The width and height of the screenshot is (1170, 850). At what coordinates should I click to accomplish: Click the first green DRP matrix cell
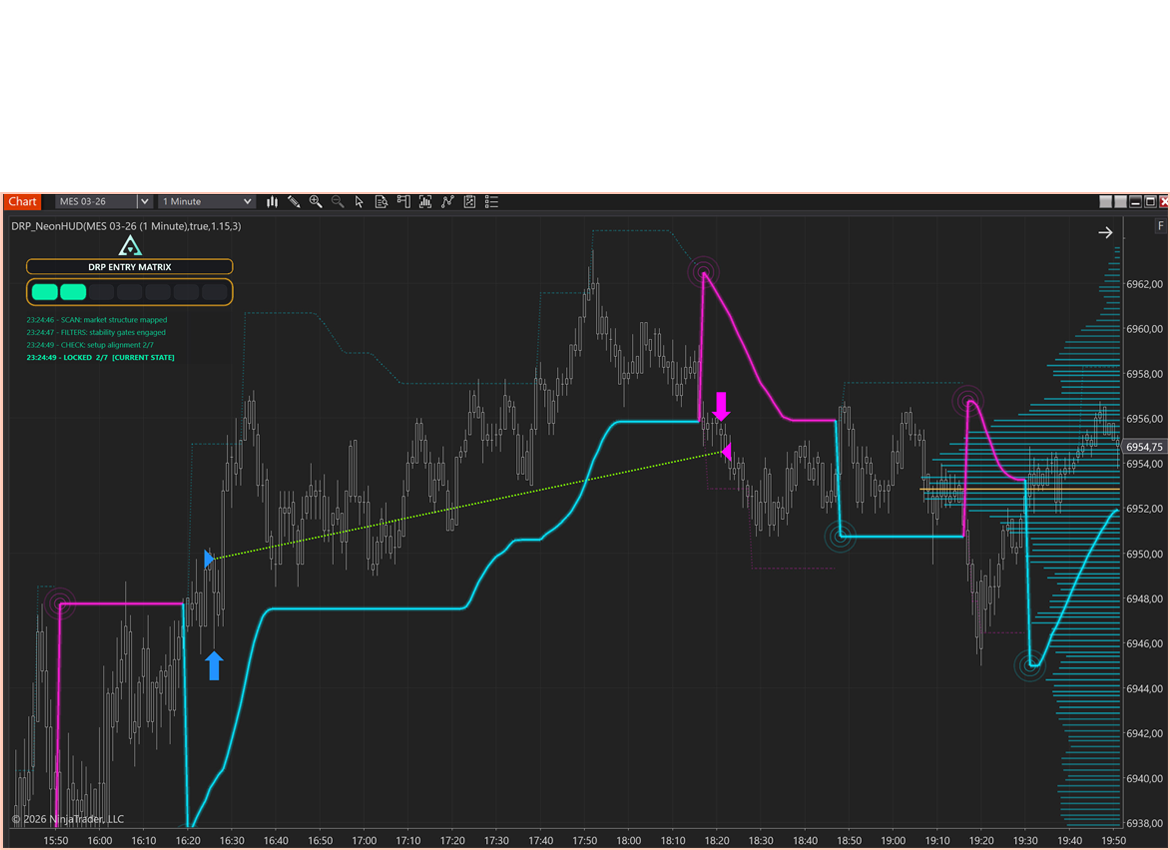pyautogui.click(x=44, y=292)
